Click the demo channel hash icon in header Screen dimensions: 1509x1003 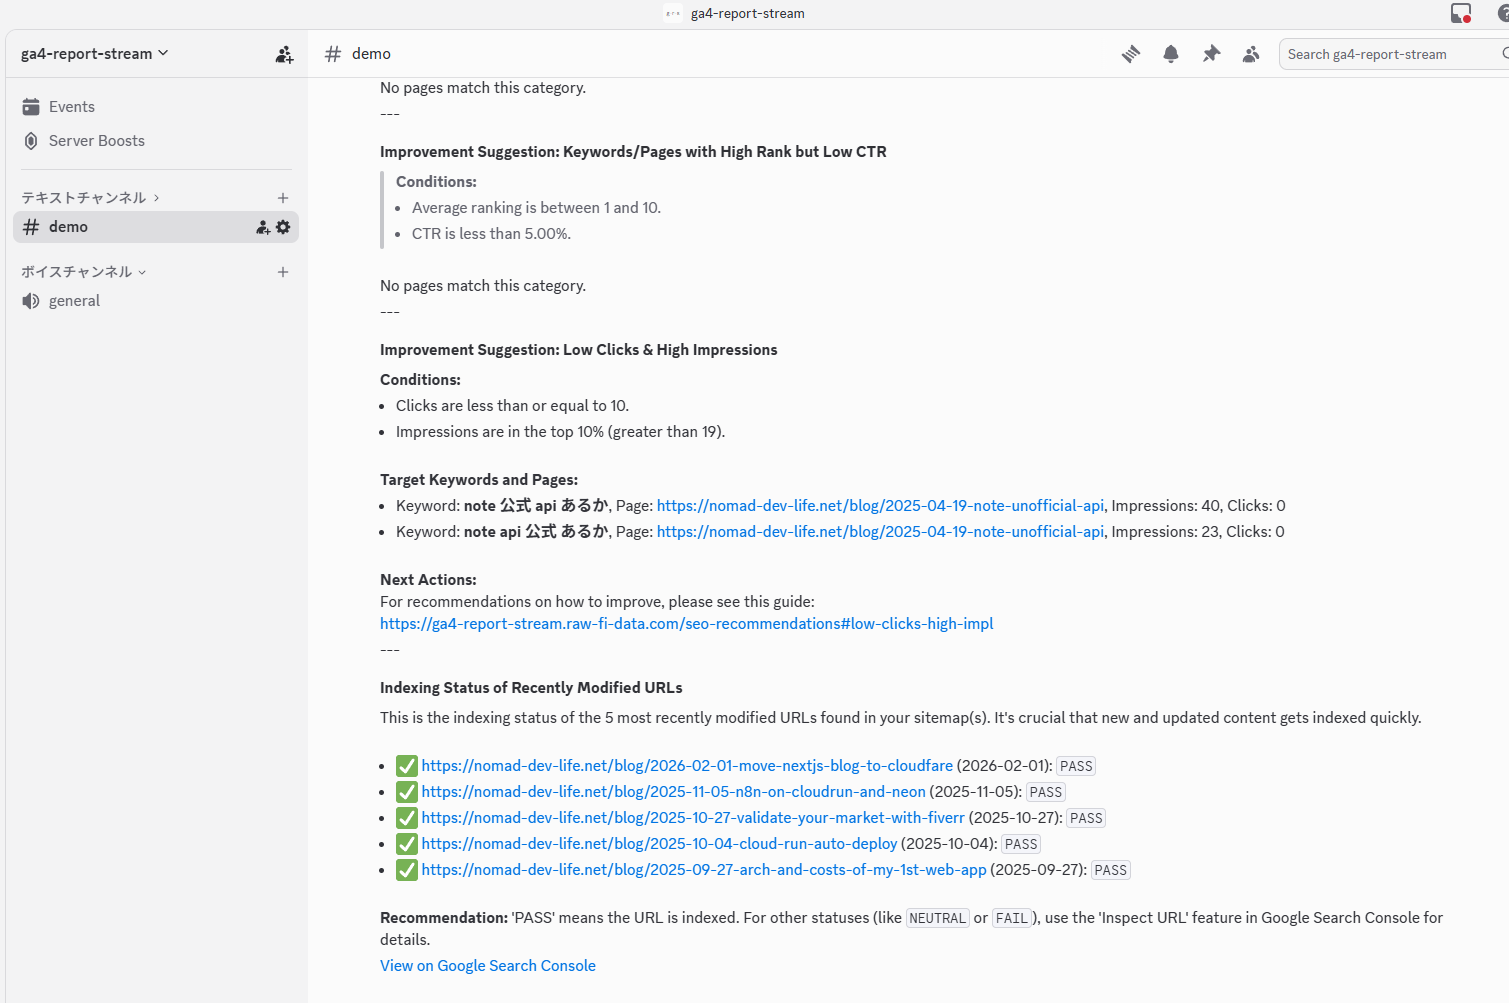click(333, 54)
